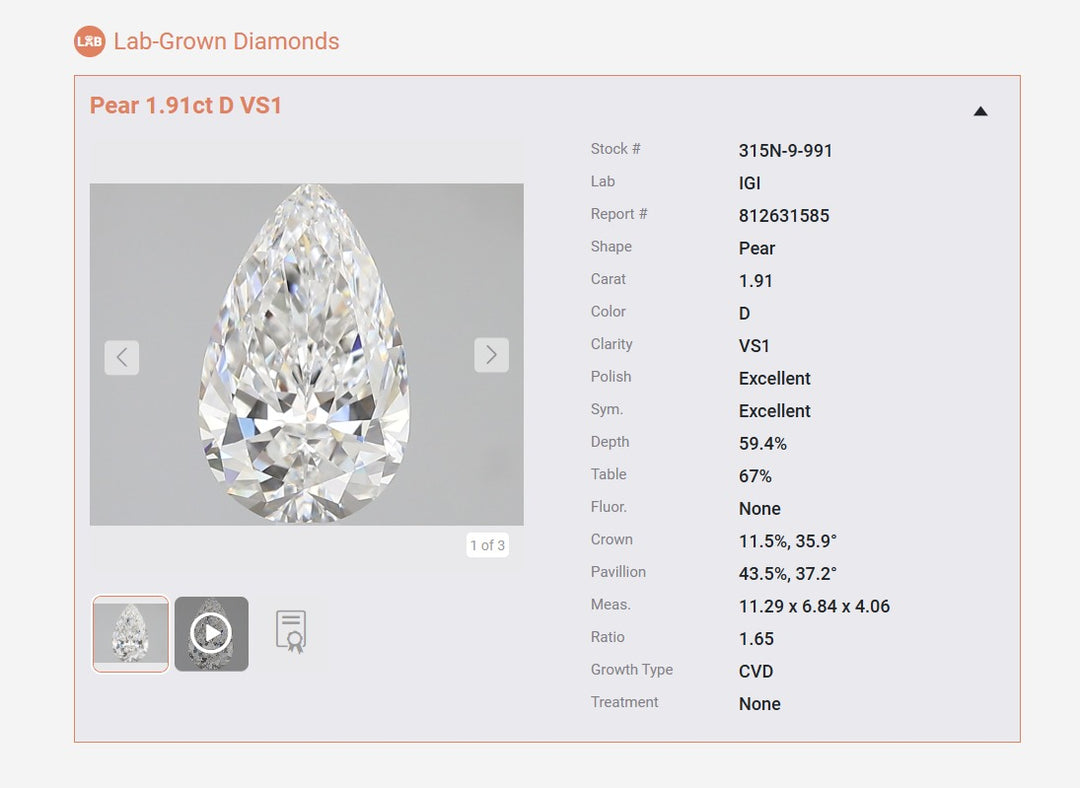Click the "1 of 3" image counter

(488, 546)
